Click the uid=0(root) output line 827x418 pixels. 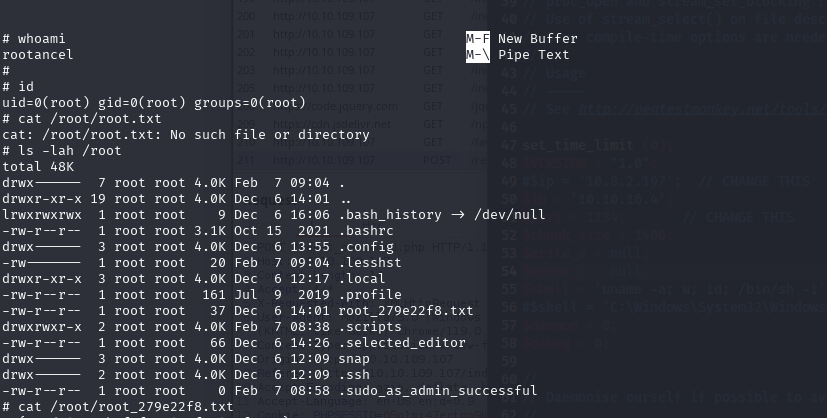point(154,103)
